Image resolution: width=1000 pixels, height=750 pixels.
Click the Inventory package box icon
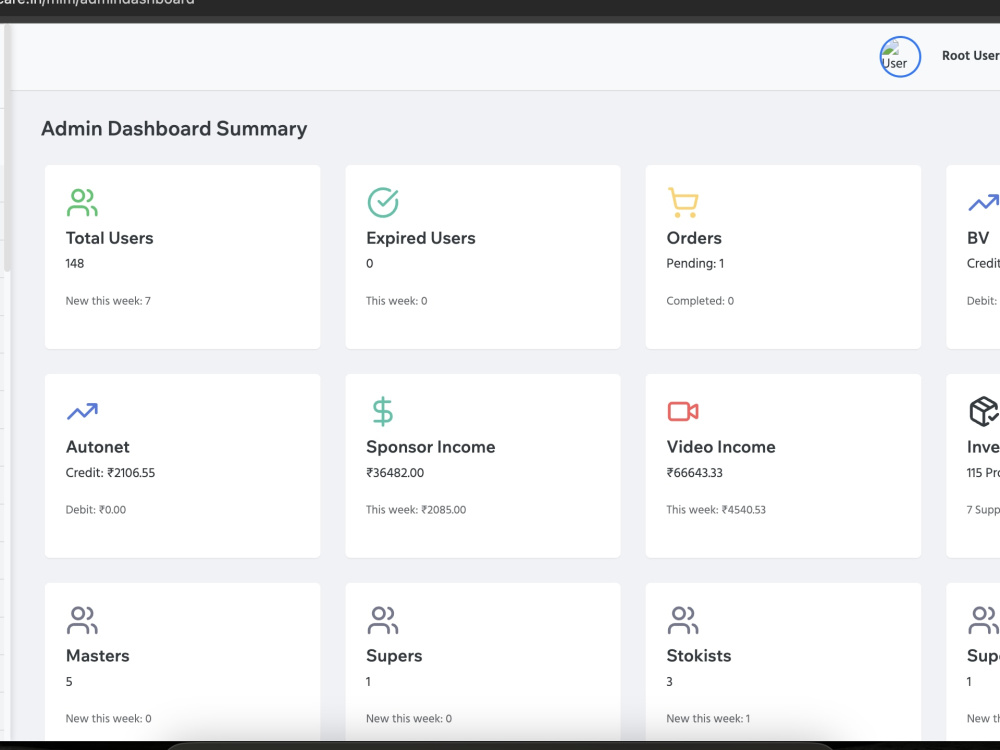pos(983,411)
